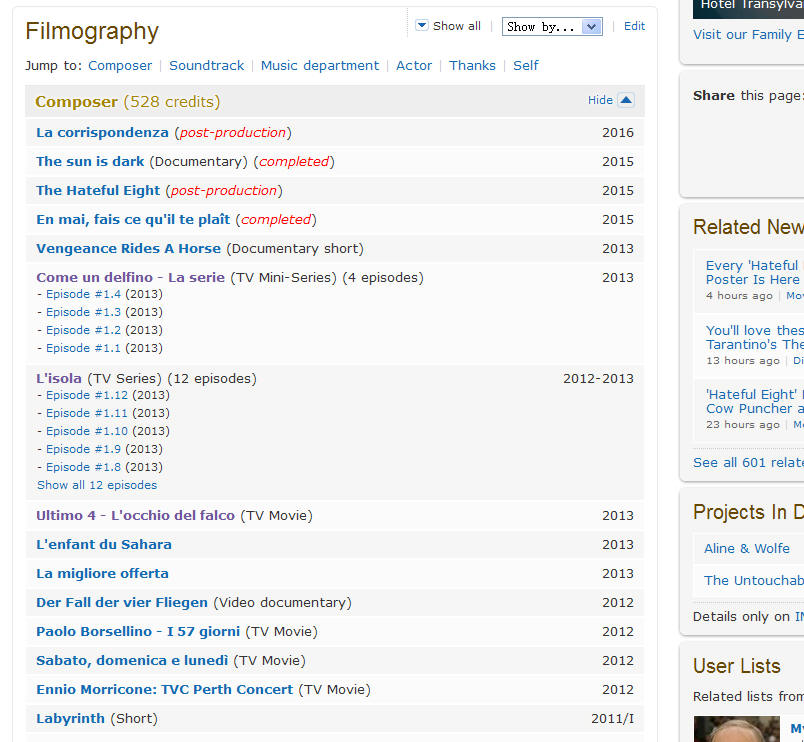Open the La corrispondenza title
Screen dimensions: 804x742
click(x=102, y=133)
